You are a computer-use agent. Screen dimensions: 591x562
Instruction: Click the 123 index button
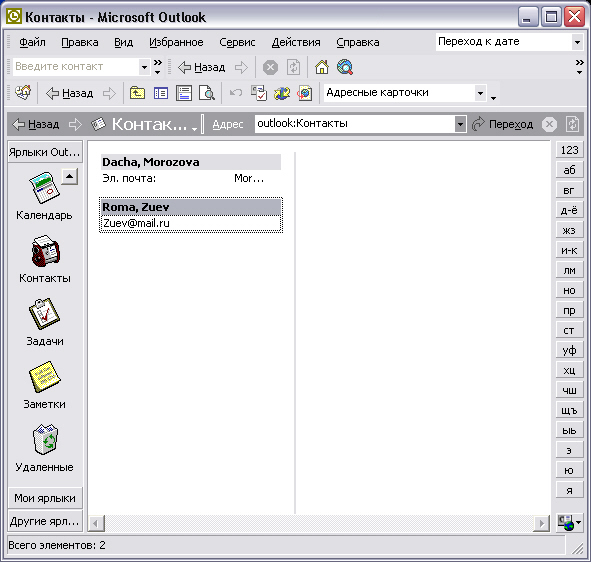(569, 150)
